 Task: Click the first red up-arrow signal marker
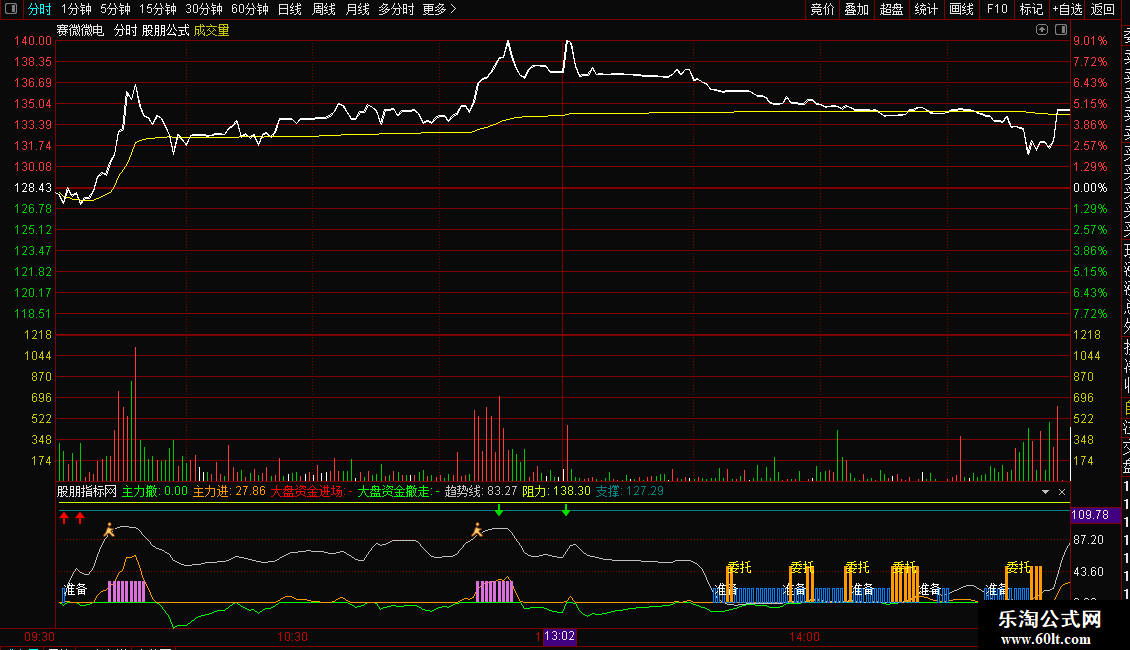(64, 518)
